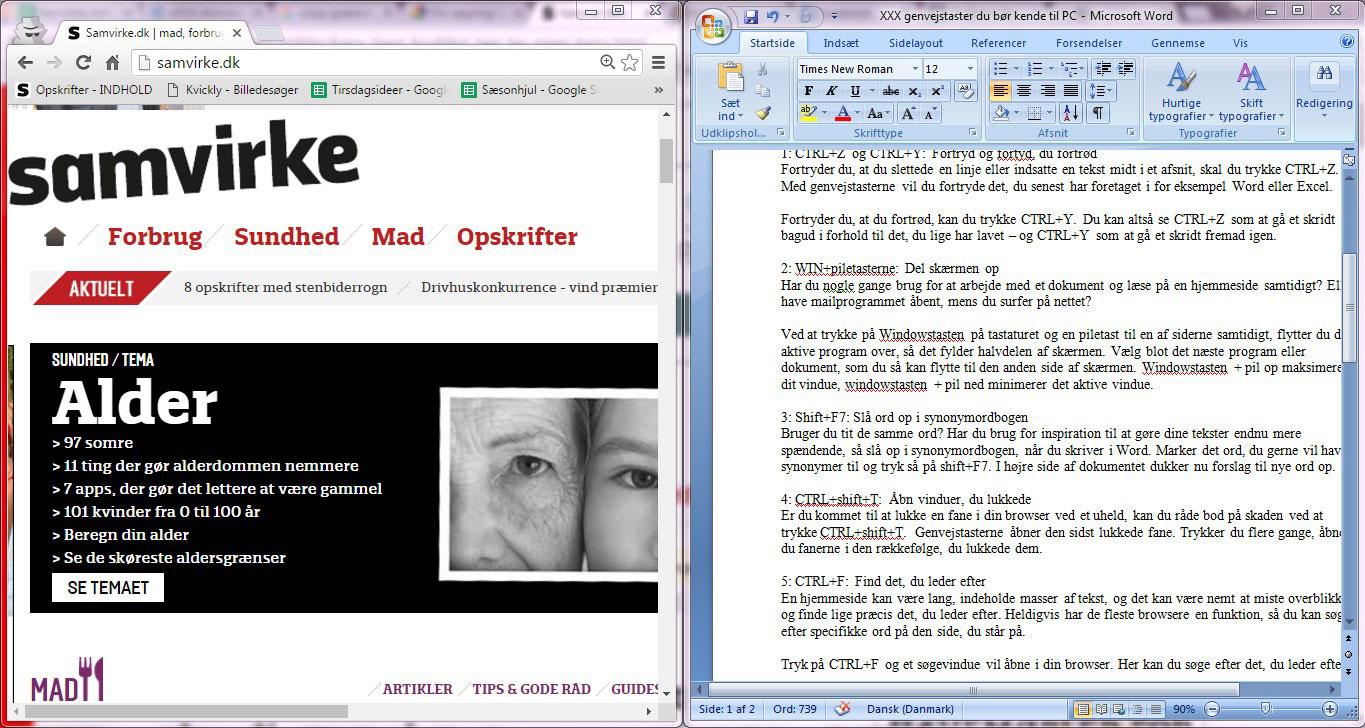The width and height of the screenshot is (1365, 728).
Task: Open the Indsæt ribbon tab
Action: (x=841, y=43)
